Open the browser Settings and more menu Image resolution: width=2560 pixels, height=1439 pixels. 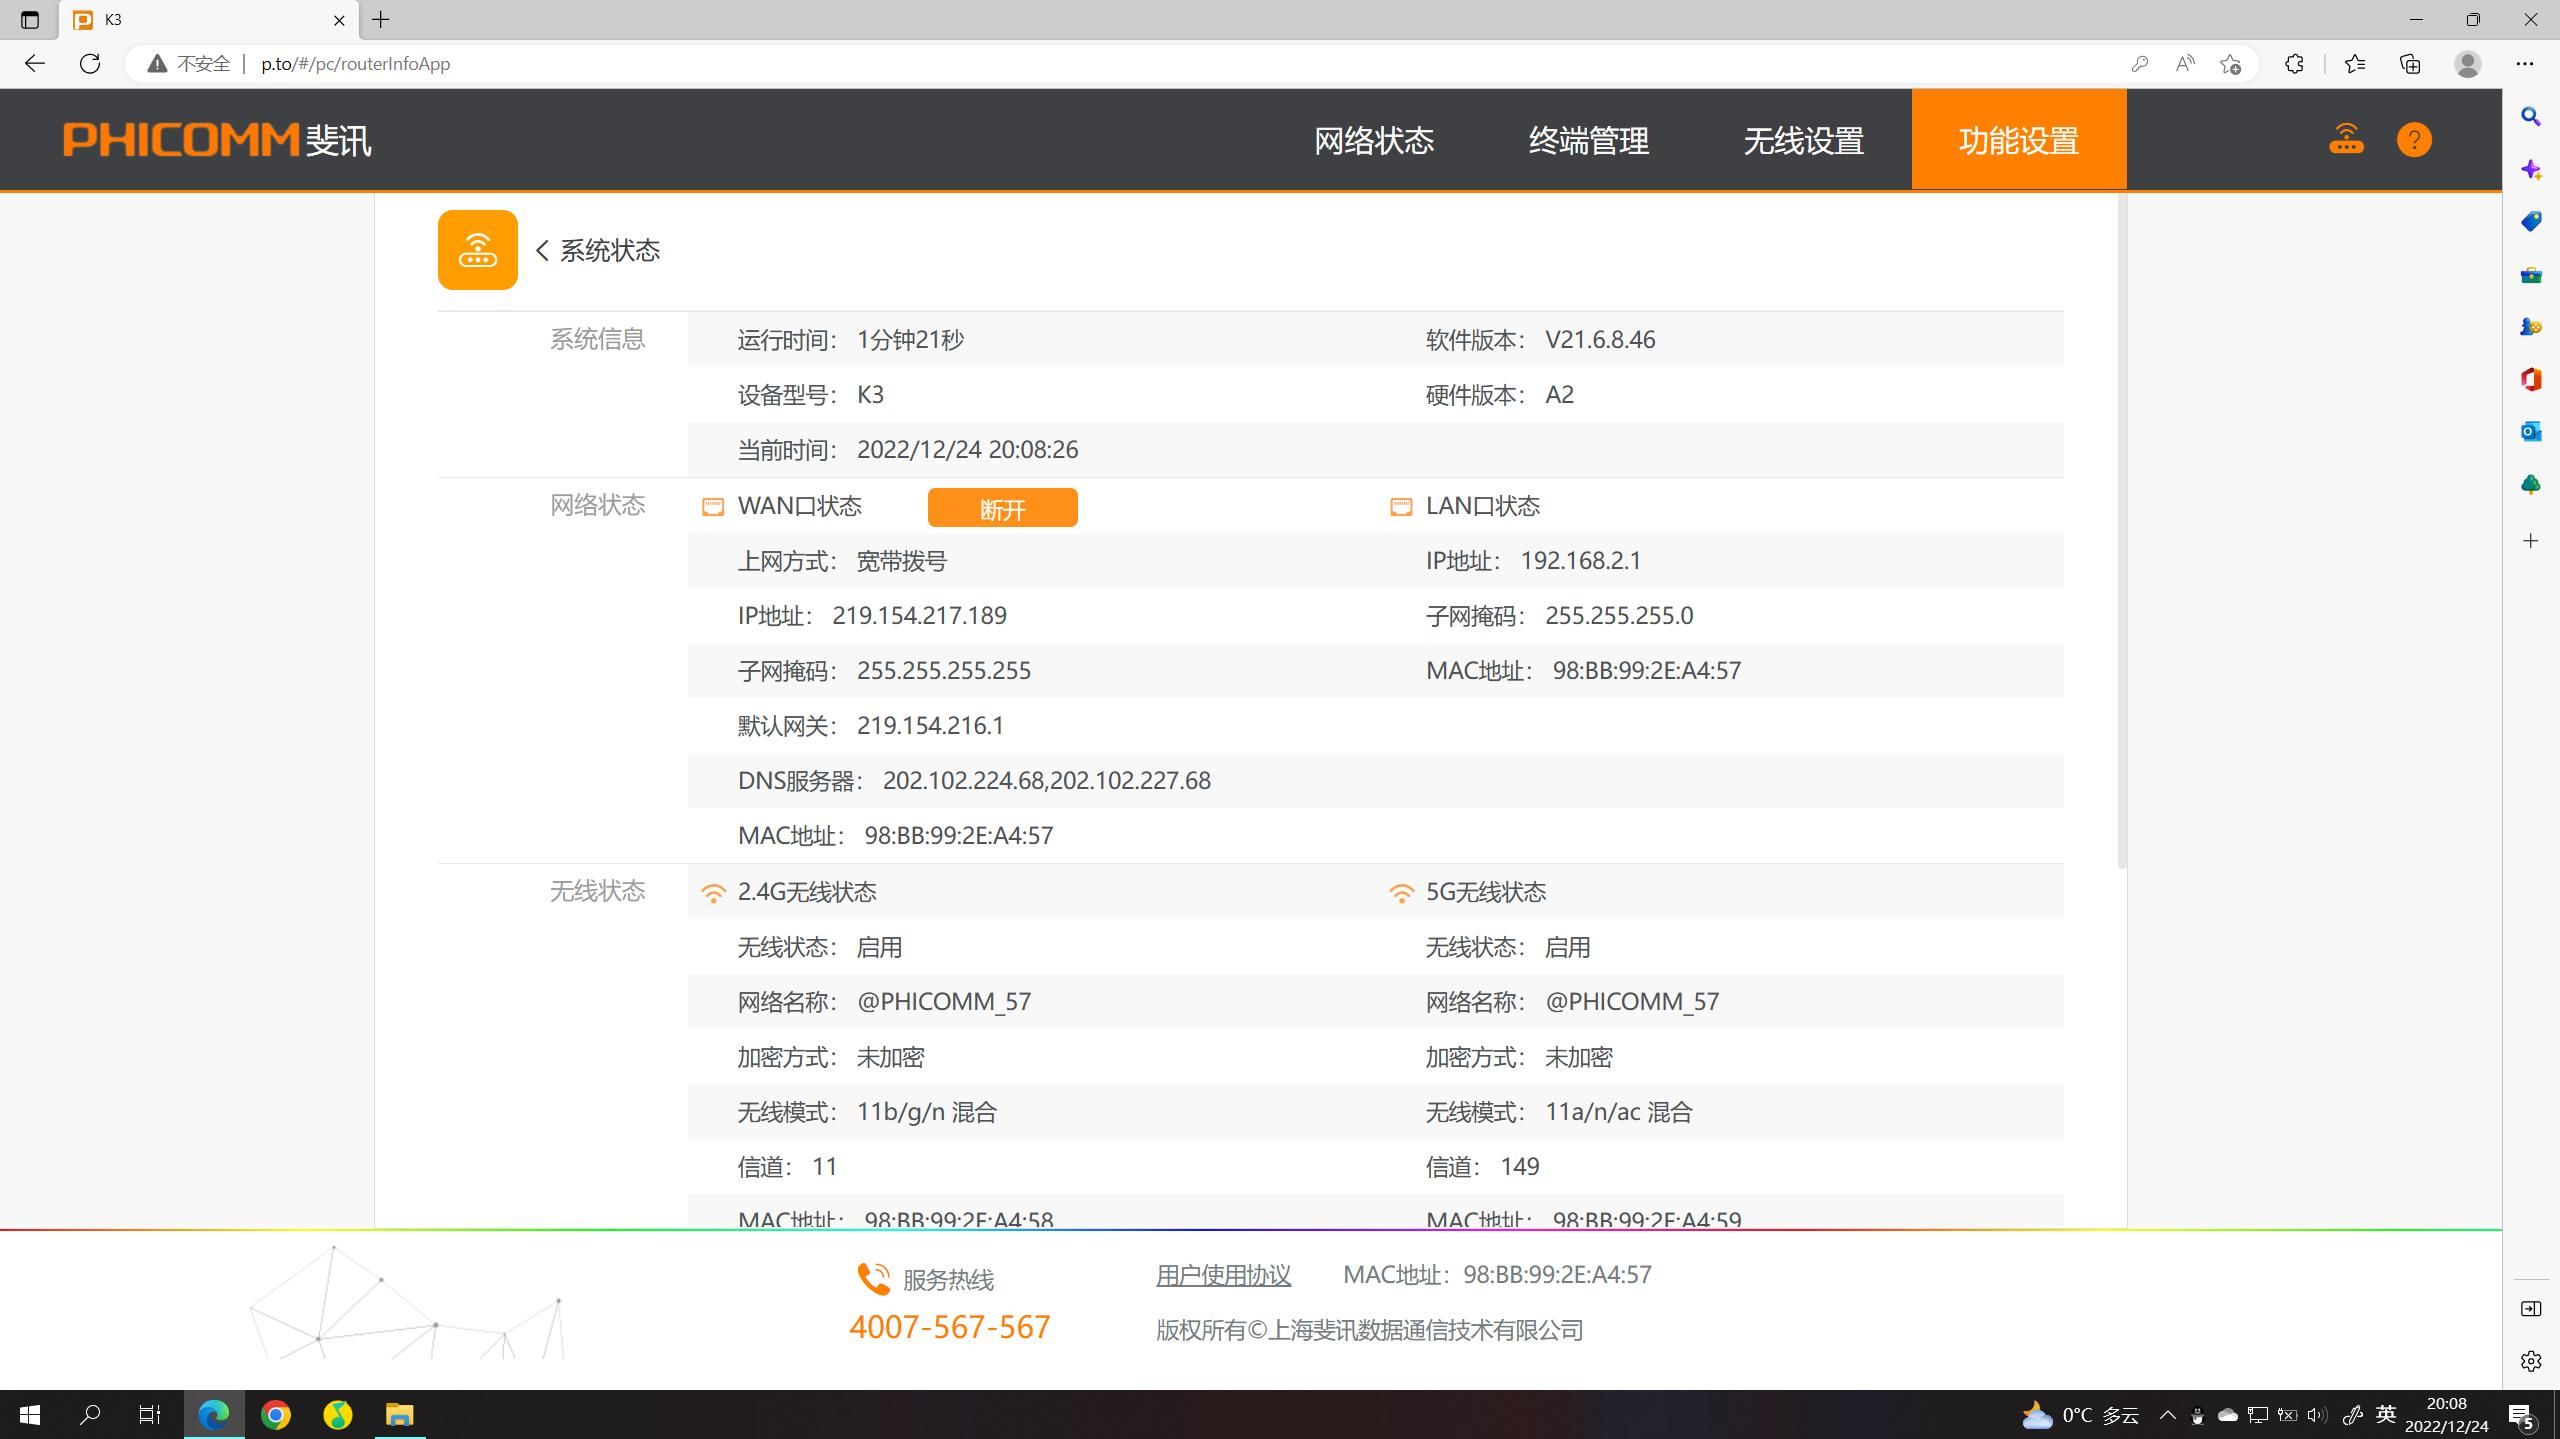click(2525, 64)
